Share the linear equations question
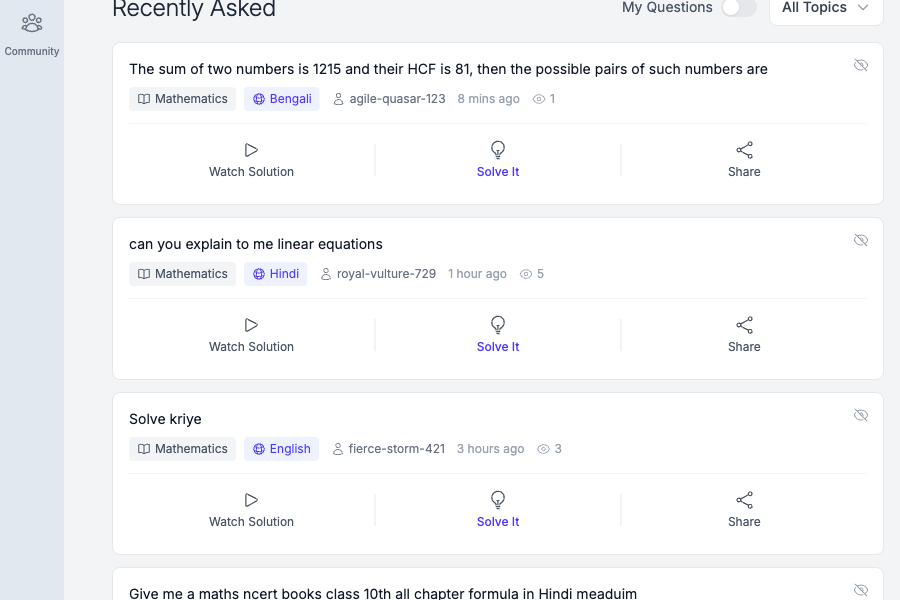The width and height of the screenshot is (900, 600). [x=744, y=325]
